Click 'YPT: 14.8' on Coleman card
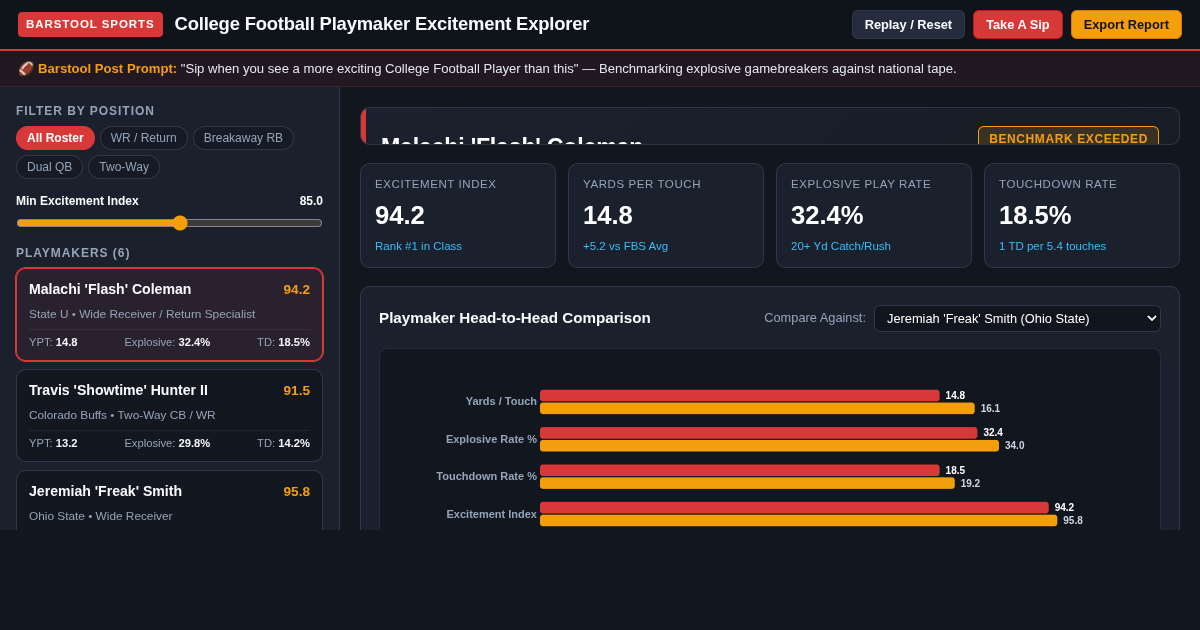This screenshot has height=630, width=1200. pos(53,342)
